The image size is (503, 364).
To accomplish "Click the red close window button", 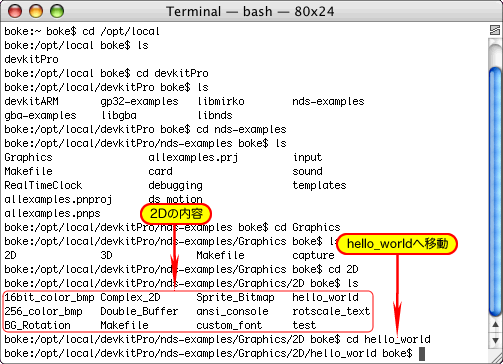I will [x=15, y=11].
